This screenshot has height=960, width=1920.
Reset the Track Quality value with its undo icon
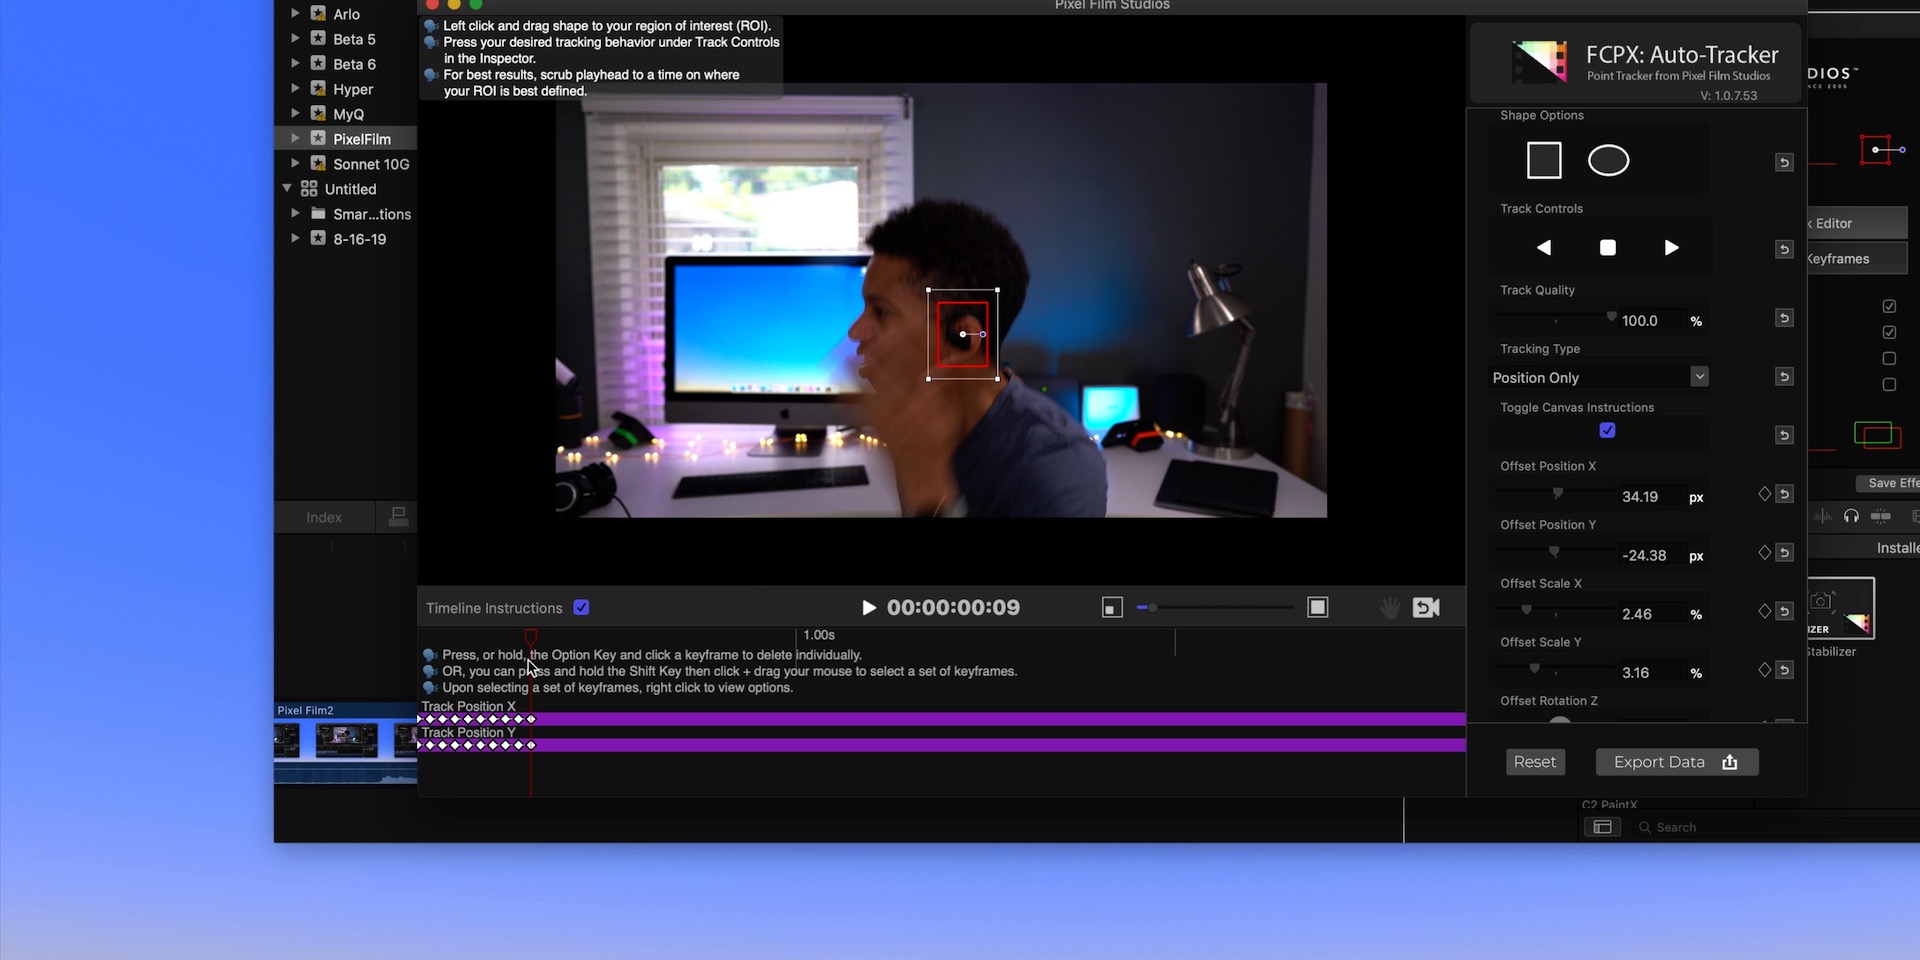tap(1784, 318)
